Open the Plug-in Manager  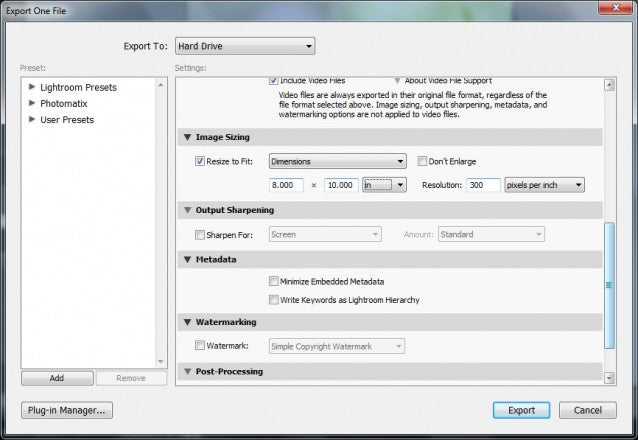click(67, 410)
